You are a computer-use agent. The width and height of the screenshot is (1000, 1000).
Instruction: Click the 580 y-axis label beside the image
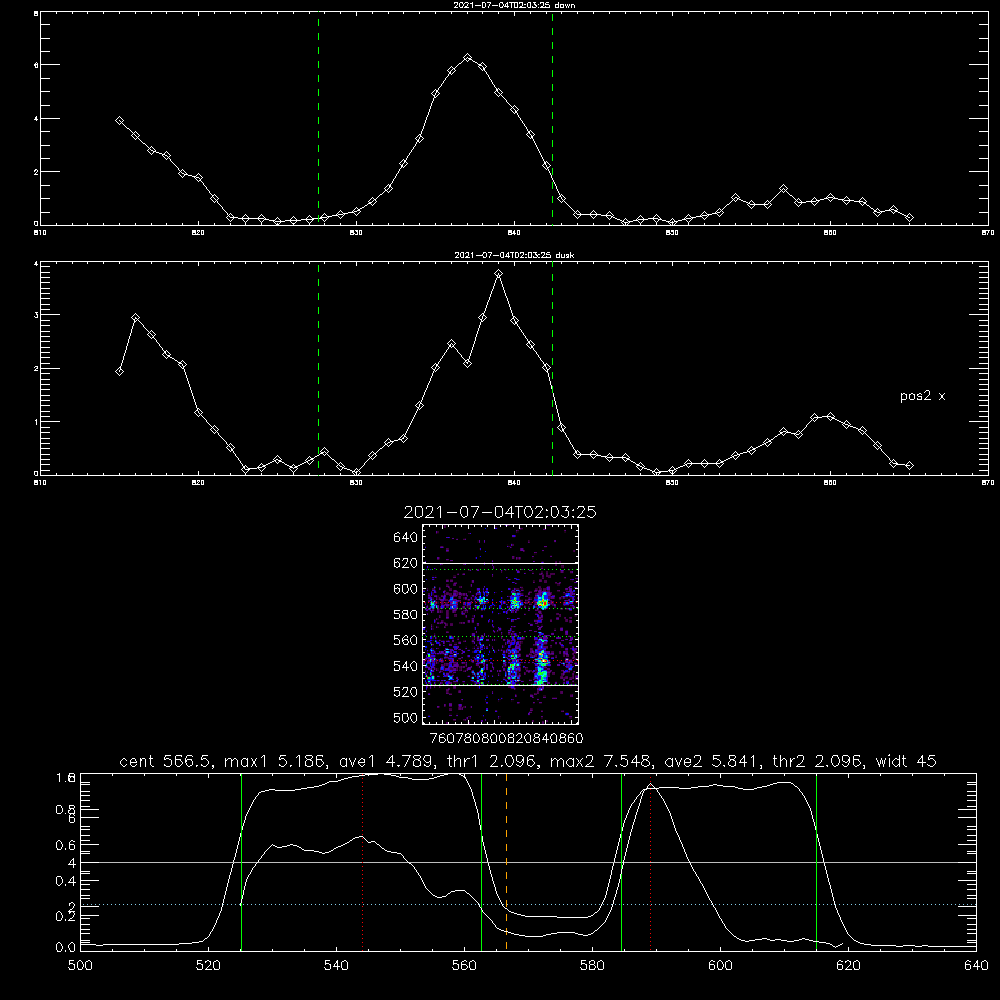(406, 615)
